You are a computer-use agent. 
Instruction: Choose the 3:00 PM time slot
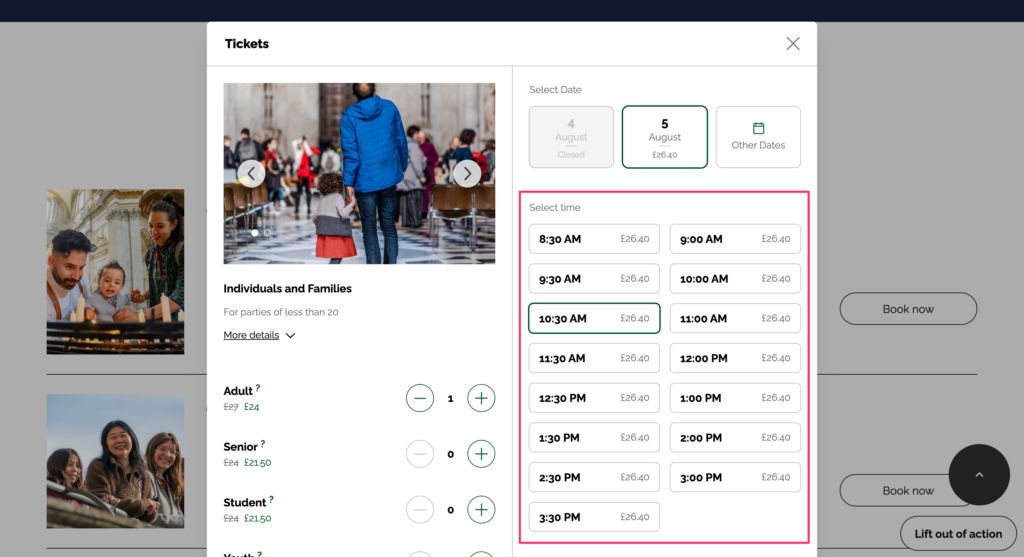735,477
